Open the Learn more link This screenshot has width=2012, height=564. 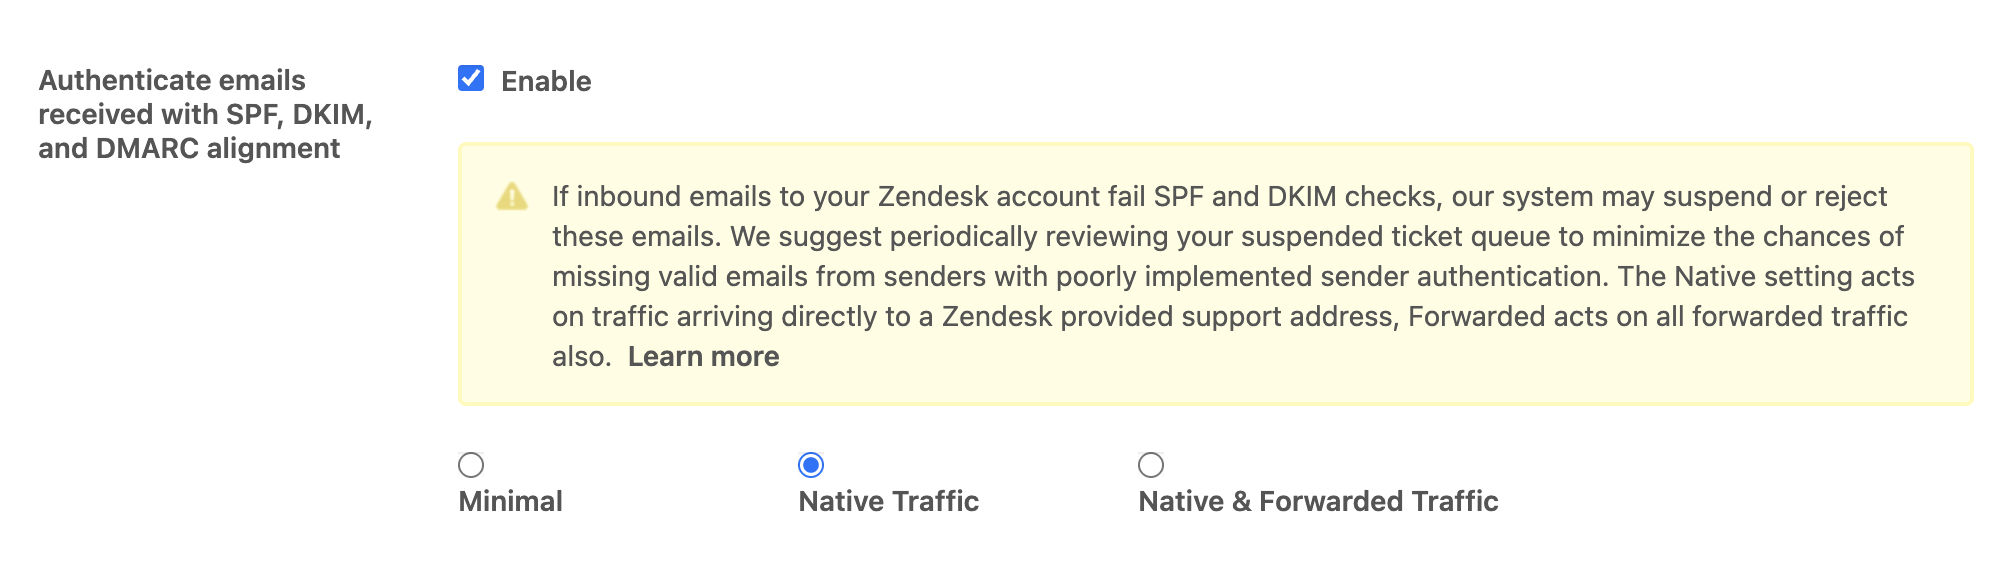pyautogui.click(x=703, y=357)
